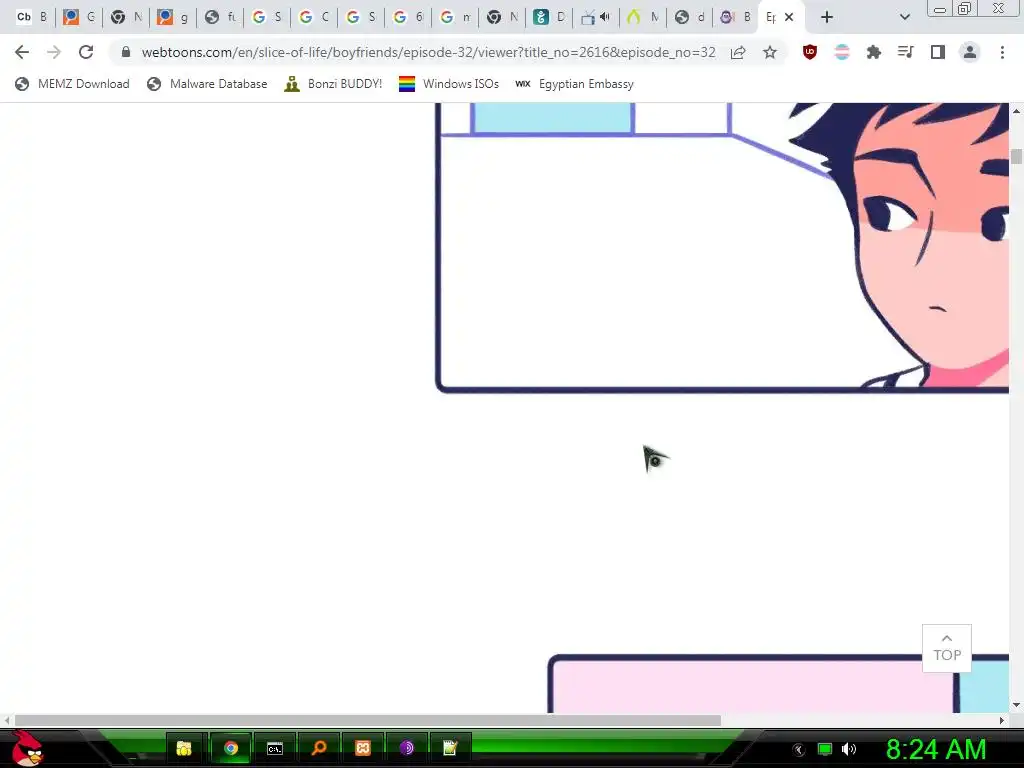View site security lock info
Screen dimensions: 1024x768
(126, 52)
